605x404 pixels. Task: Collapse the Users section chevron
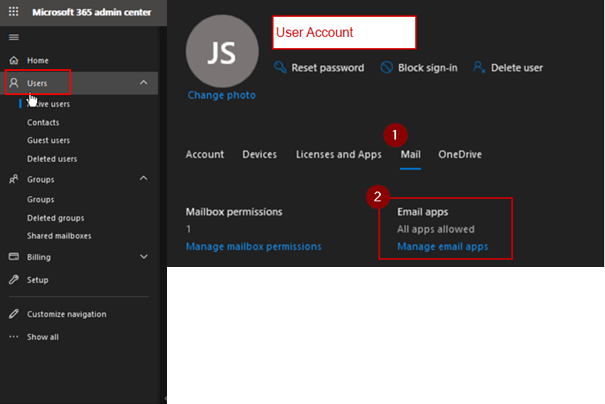tap(144, 83)
